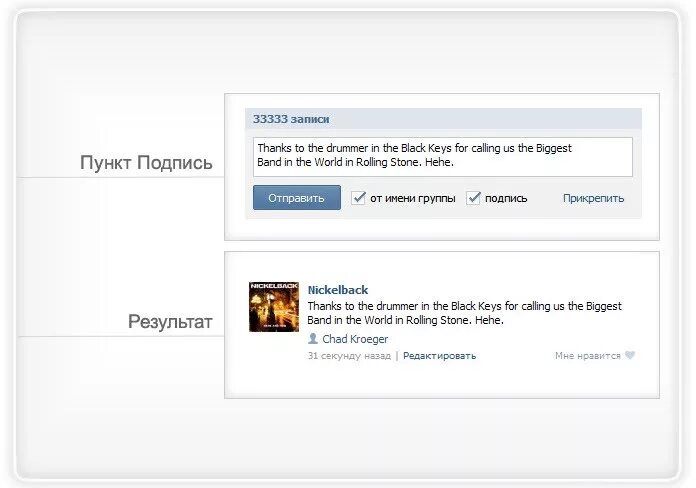Viewport: 696px width, 488px height.
Task: Open the Nickelback group name link
Action: [x=338, y=290]
